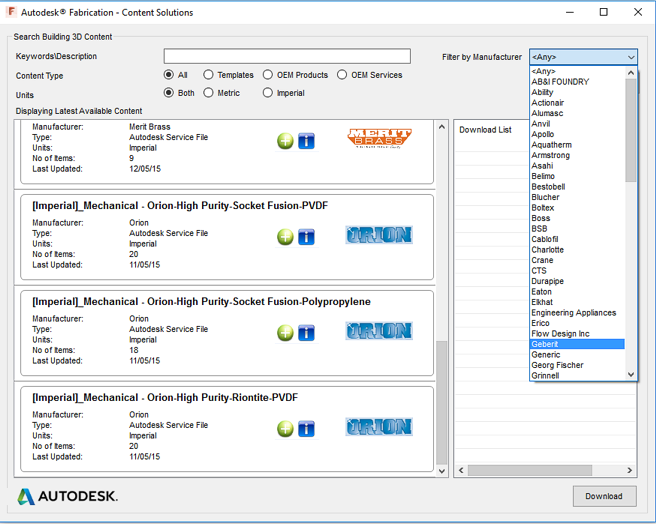656x524 pixels.
Task: Select OEM Products radio button
Action: coord(268,75)
